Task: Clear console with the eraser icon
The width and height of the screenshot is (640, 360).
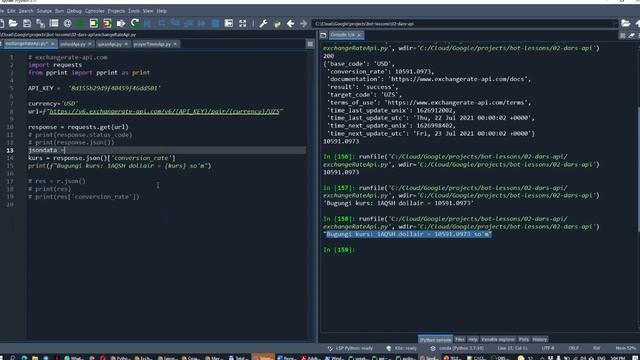Action: click(631, 36)
